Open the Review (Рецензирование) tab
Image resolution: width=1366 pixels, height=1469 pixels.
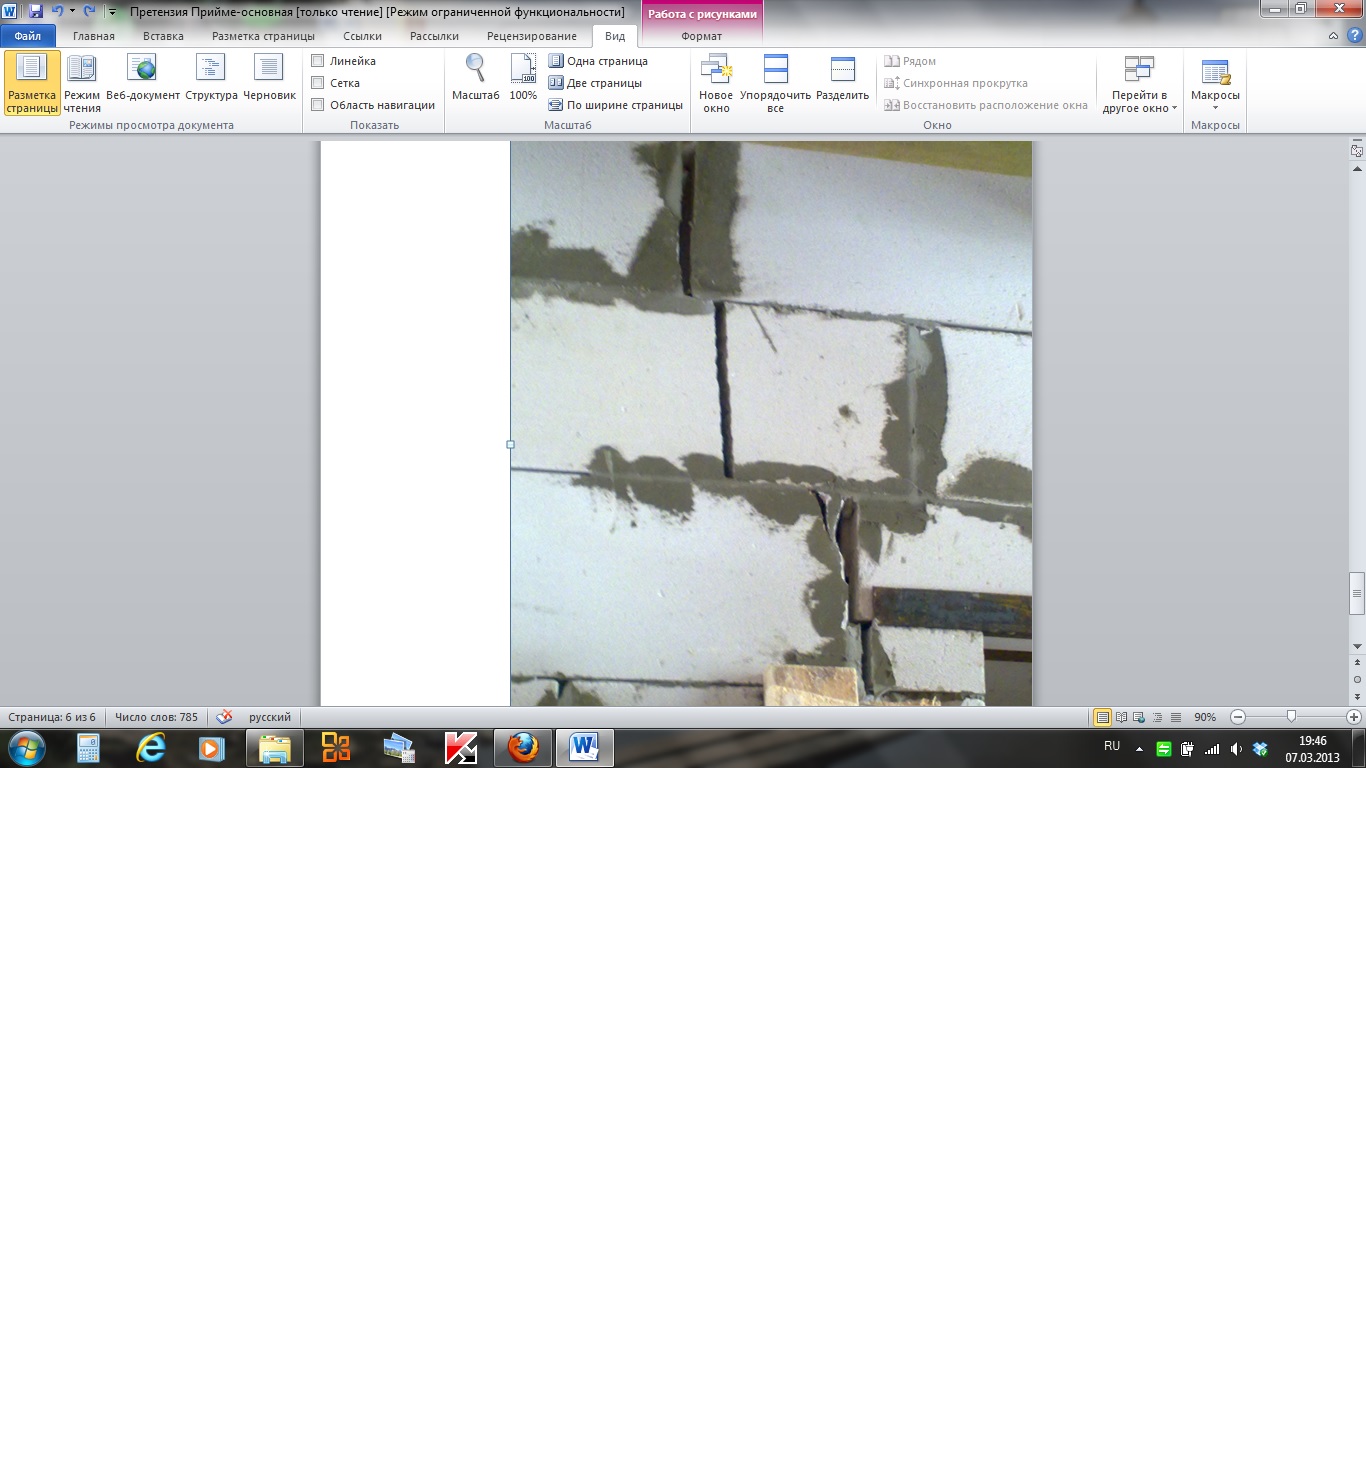pos(531,36)
